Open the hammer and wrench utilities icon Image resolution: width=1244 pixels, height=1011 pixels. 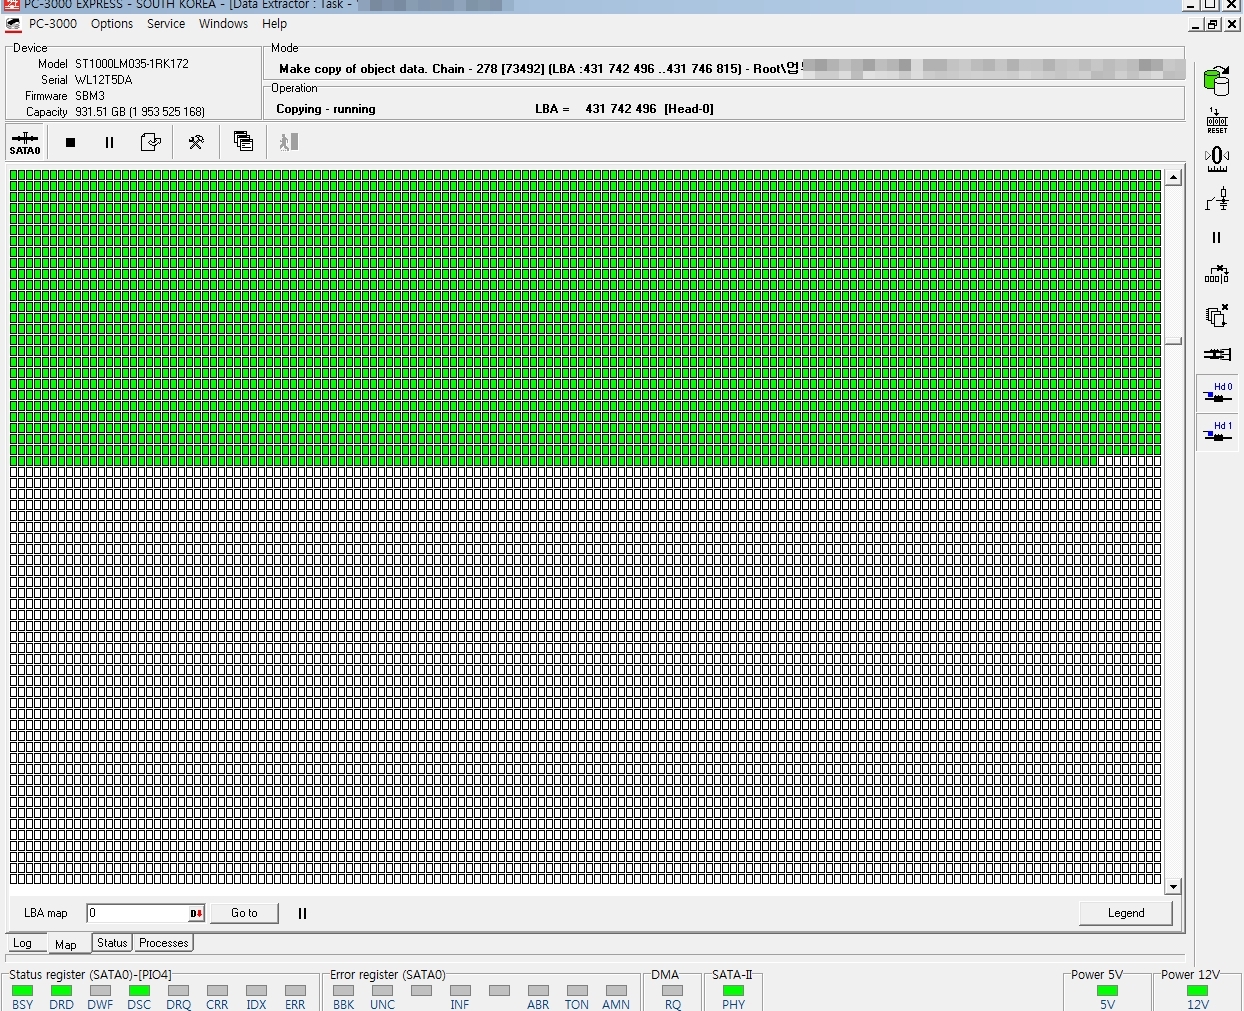point(196,143)
